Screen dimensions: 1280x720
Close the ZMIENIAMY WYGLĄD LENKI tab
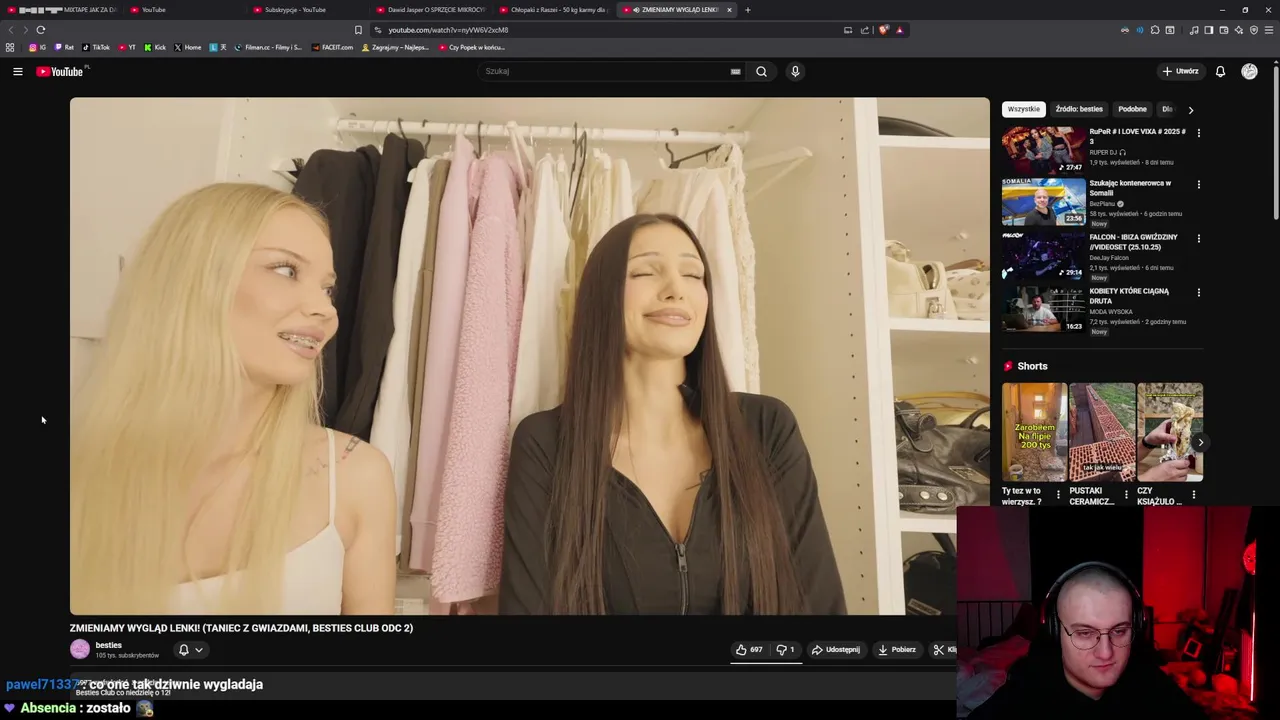729,10
